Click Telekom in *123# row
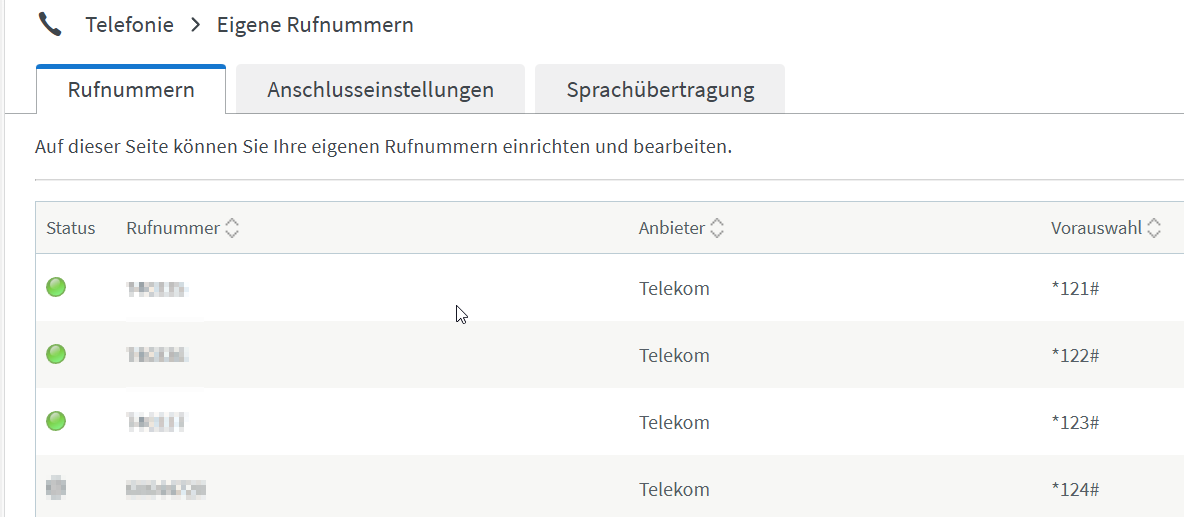Viewport: 1184px width, 517px height. click(674, 422)
